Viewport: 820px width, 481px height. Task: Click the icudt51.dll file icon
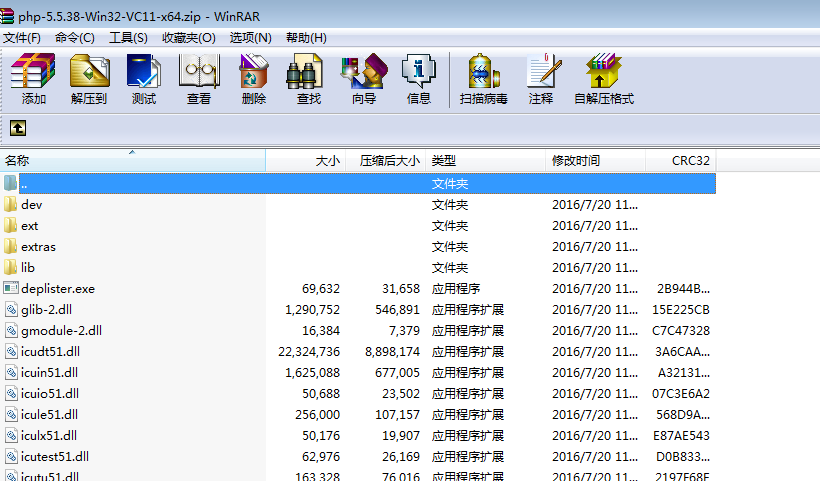11,351
